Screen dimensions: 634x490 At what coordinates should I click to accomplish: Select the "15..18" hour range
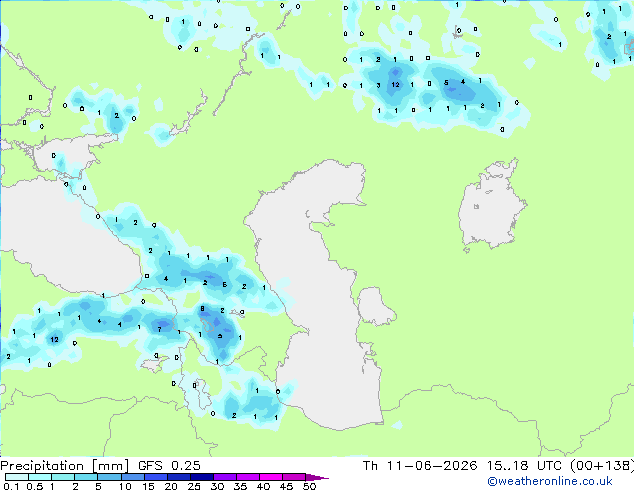click(507, 466)
